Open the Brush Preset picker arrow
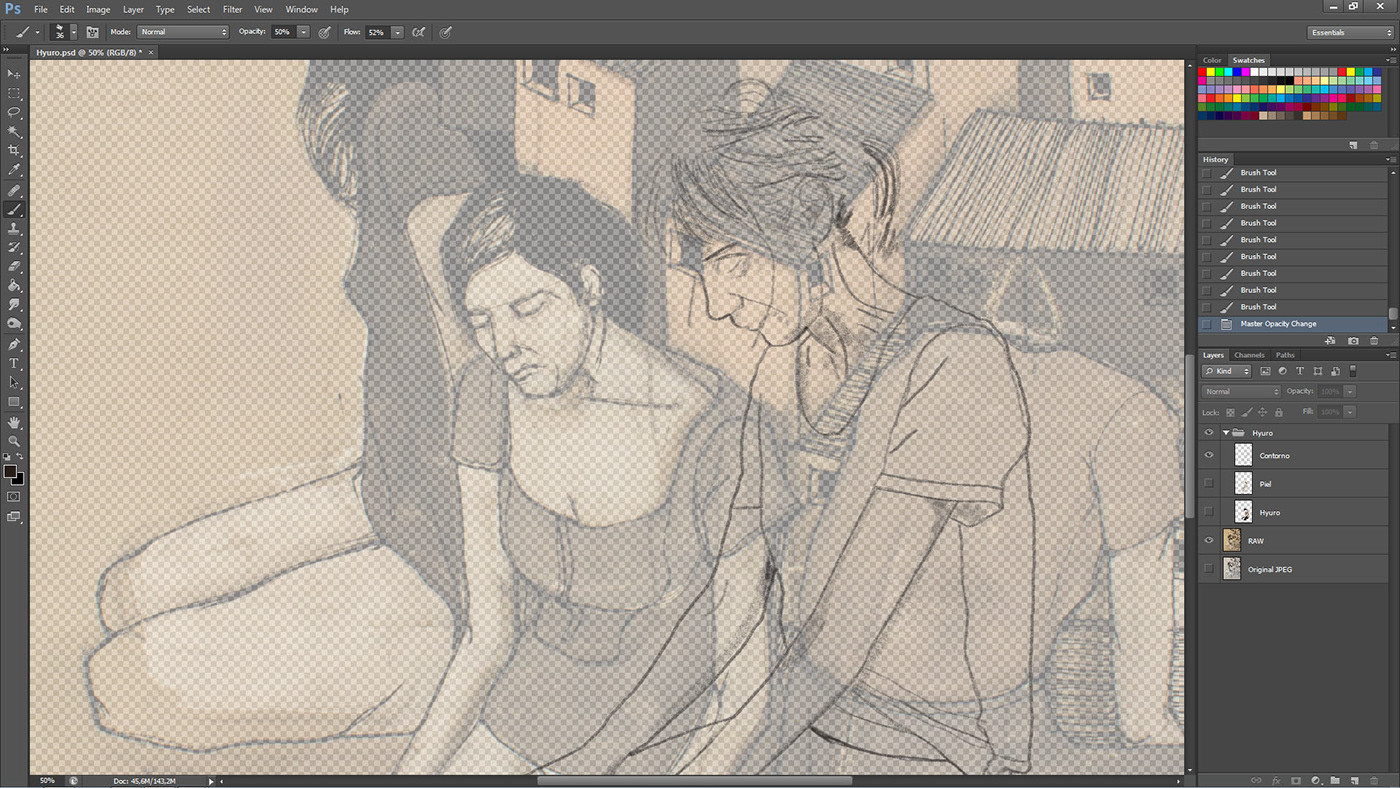This screenshot has height=788, width=1400. click(73, 32)
